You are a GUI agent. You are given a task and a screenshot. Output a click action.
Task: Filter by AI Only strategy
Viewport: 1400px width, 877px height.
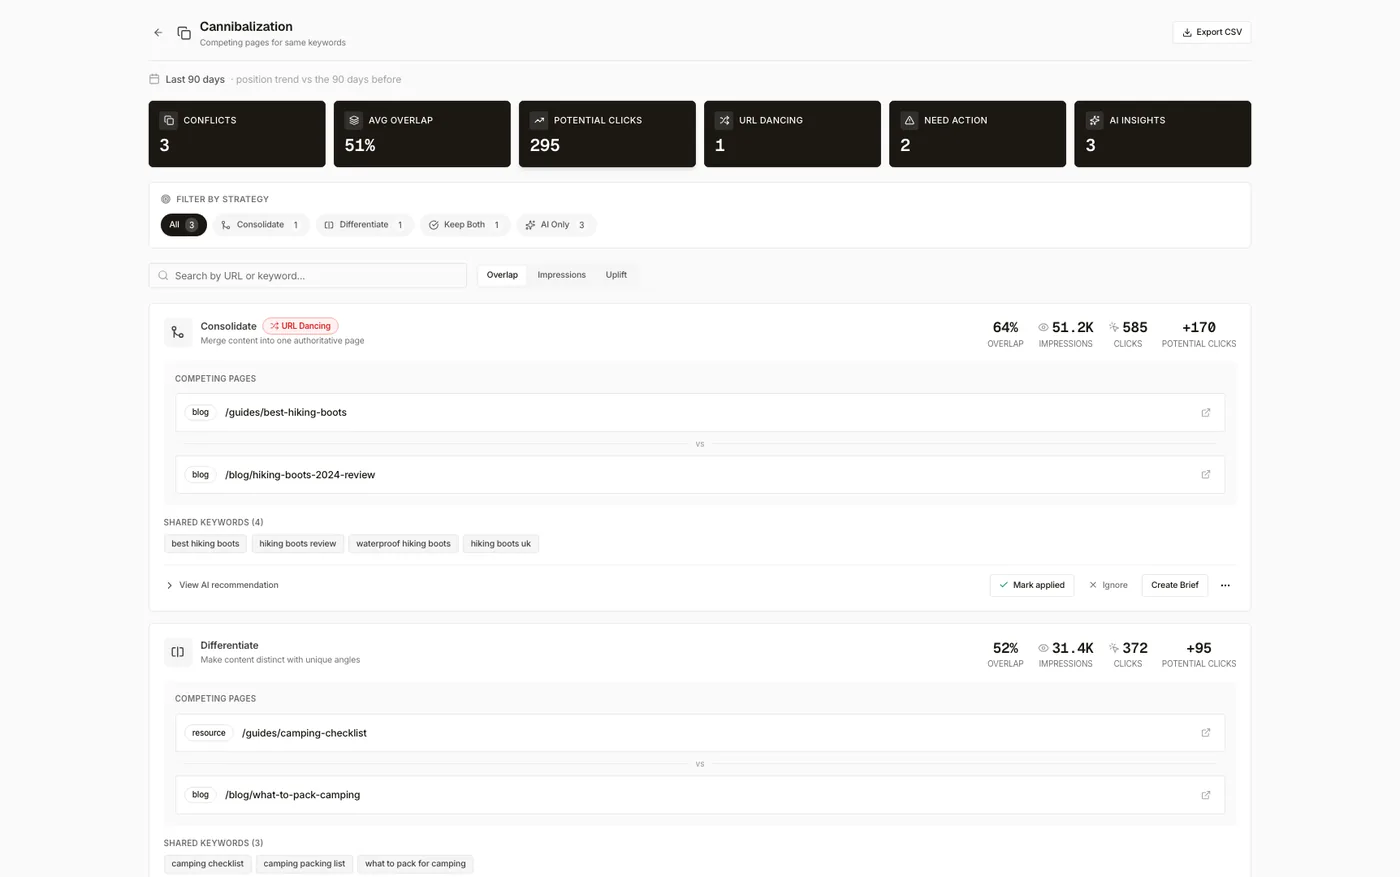[556, 225]
